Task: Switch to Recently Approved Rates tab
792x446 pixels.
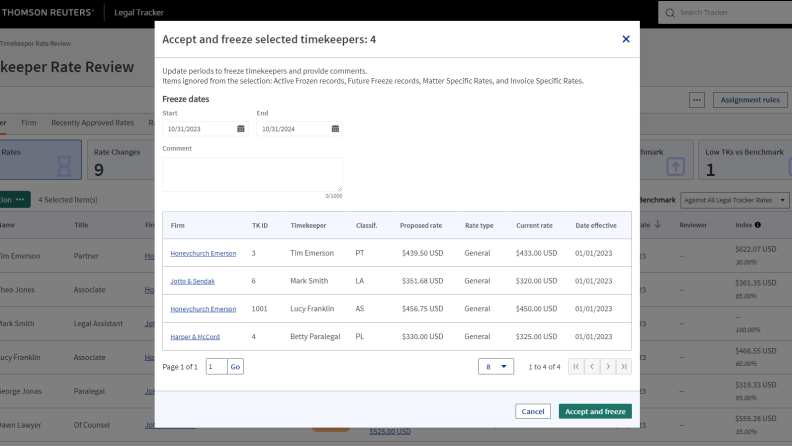Action: (x=92, y=123)
